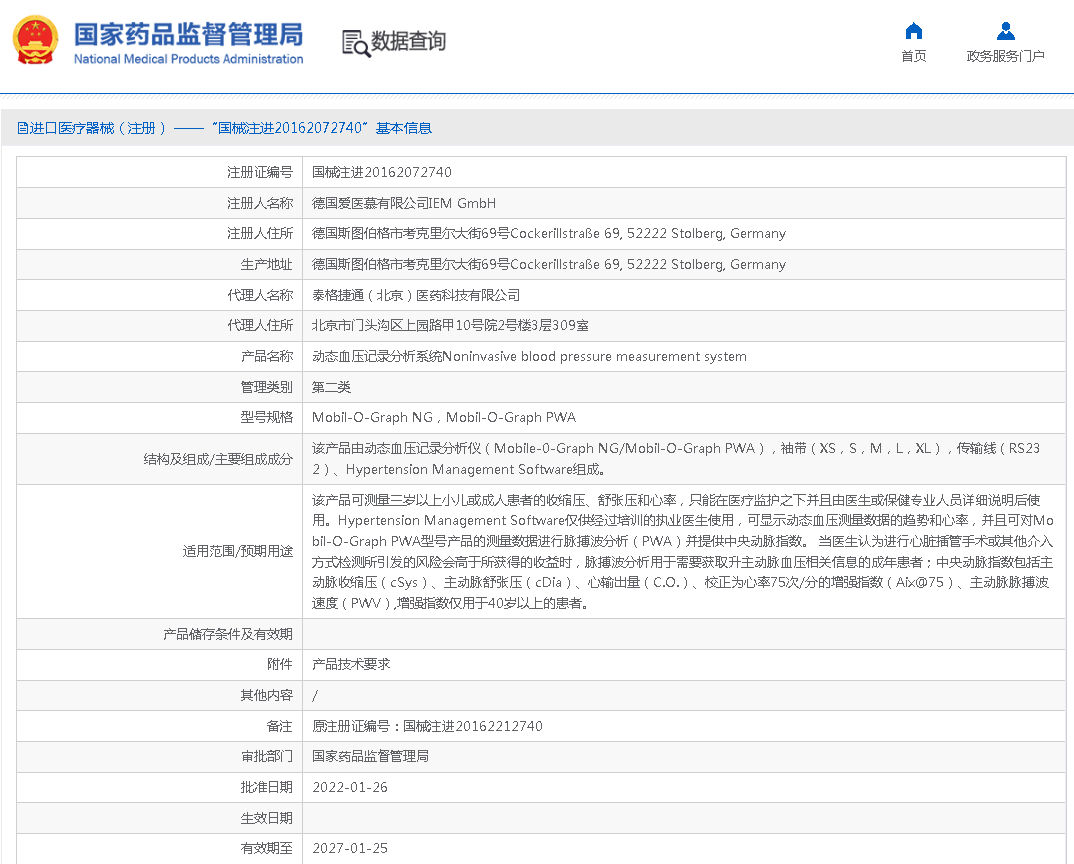
Task: Click agent name 泰格捷通（北京）医药科技有限公司
Action: click(416, 295)
